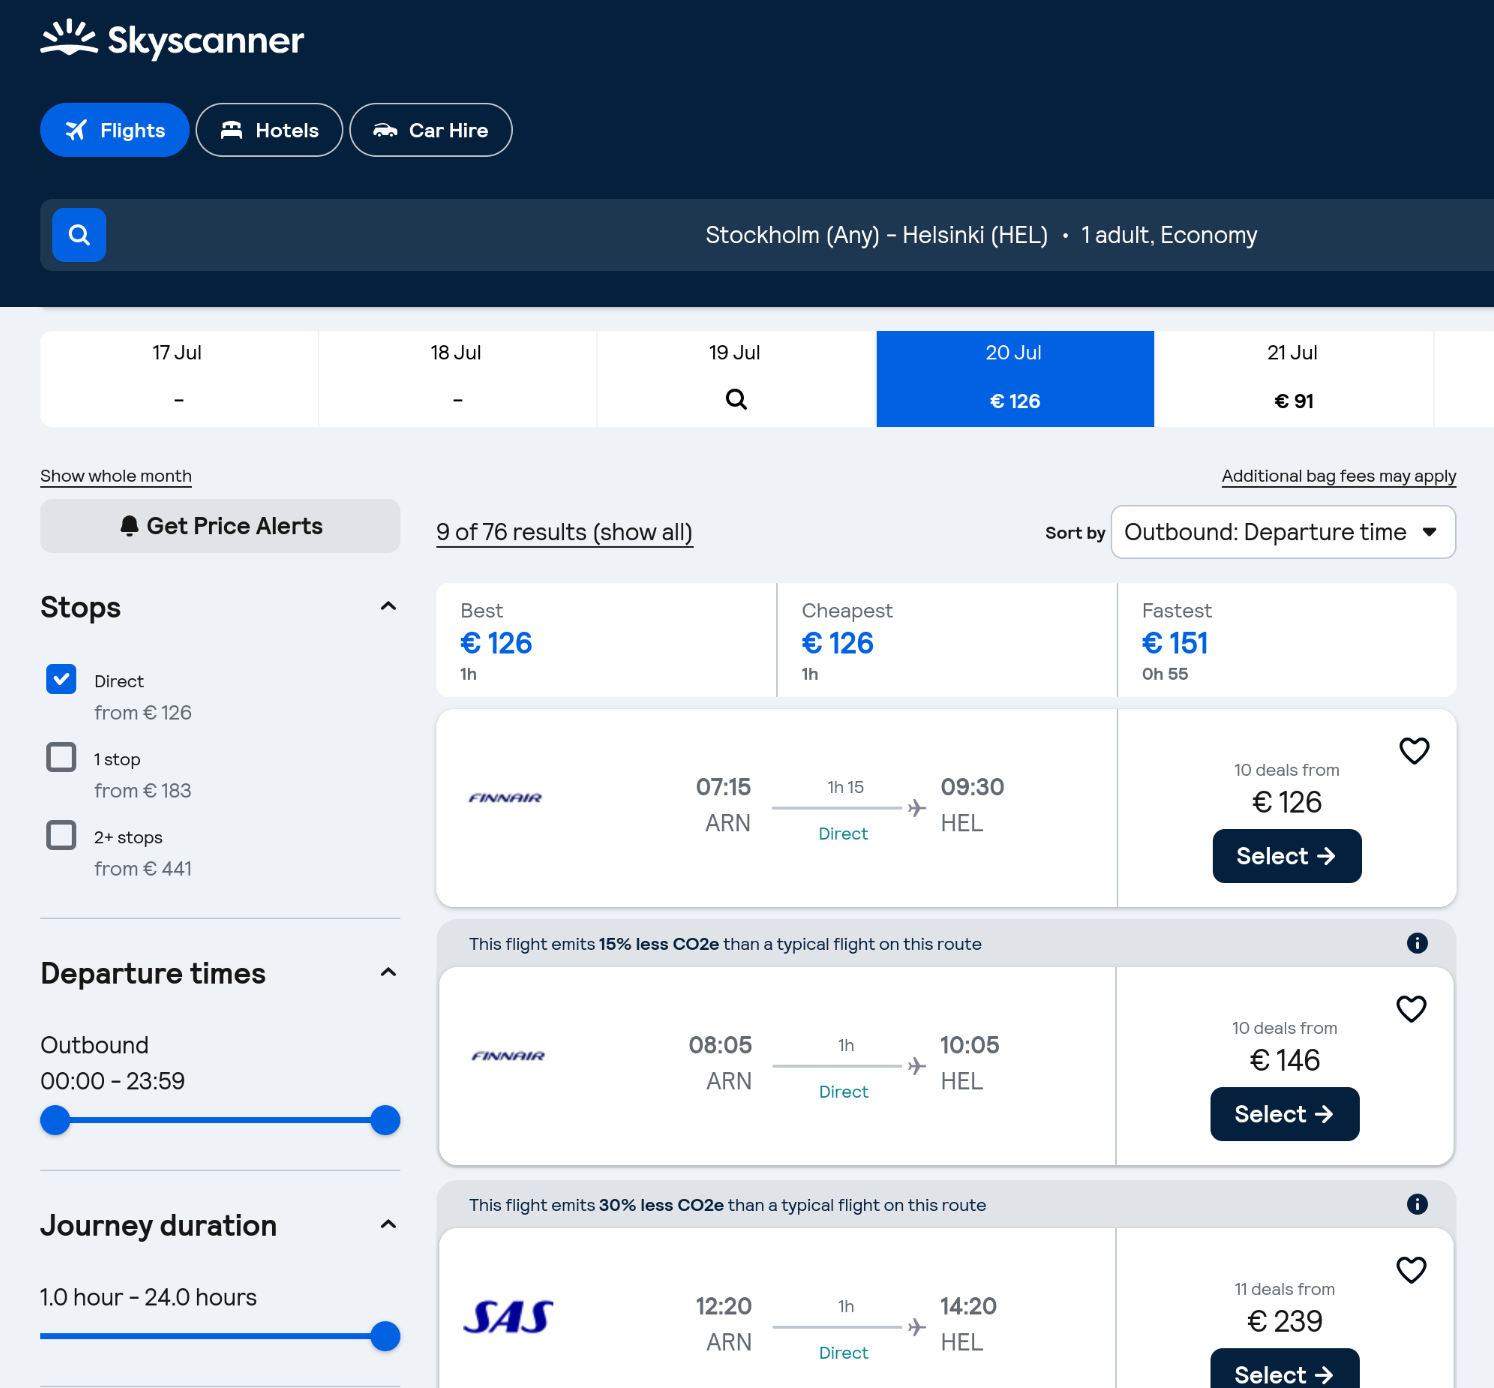
Task: Click 'from € 441' under 2+ stops
Action: click(143, 869)
